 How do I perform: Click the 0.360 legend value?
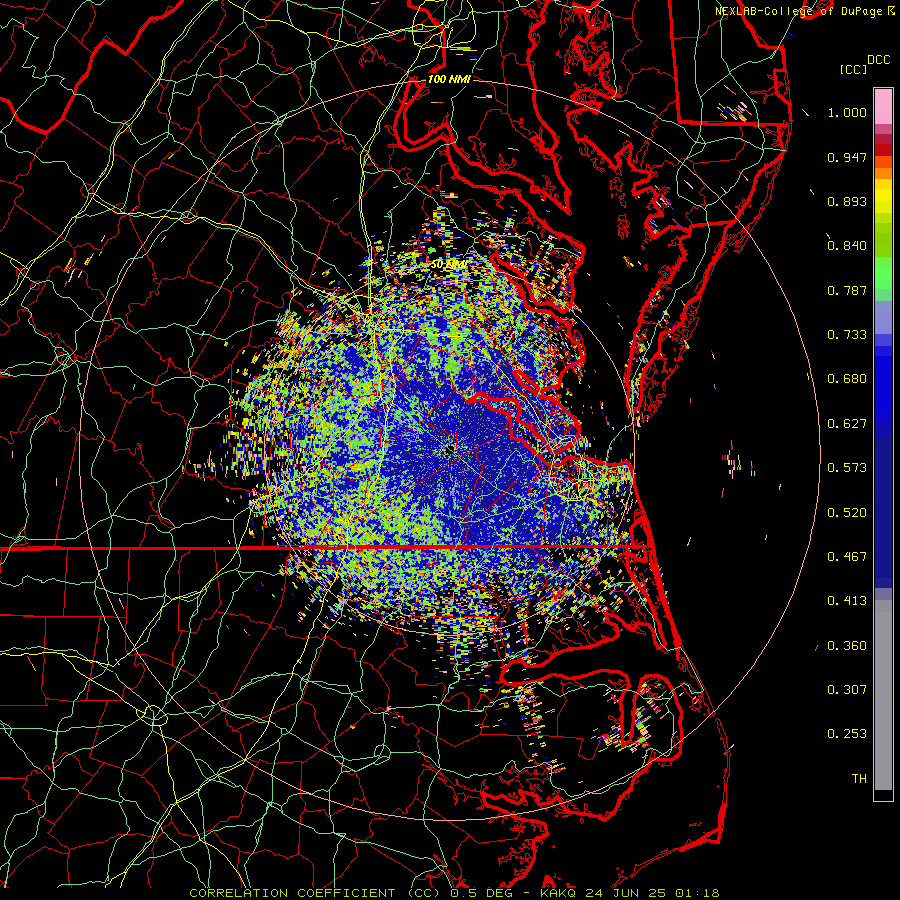(x=847, y=646)
